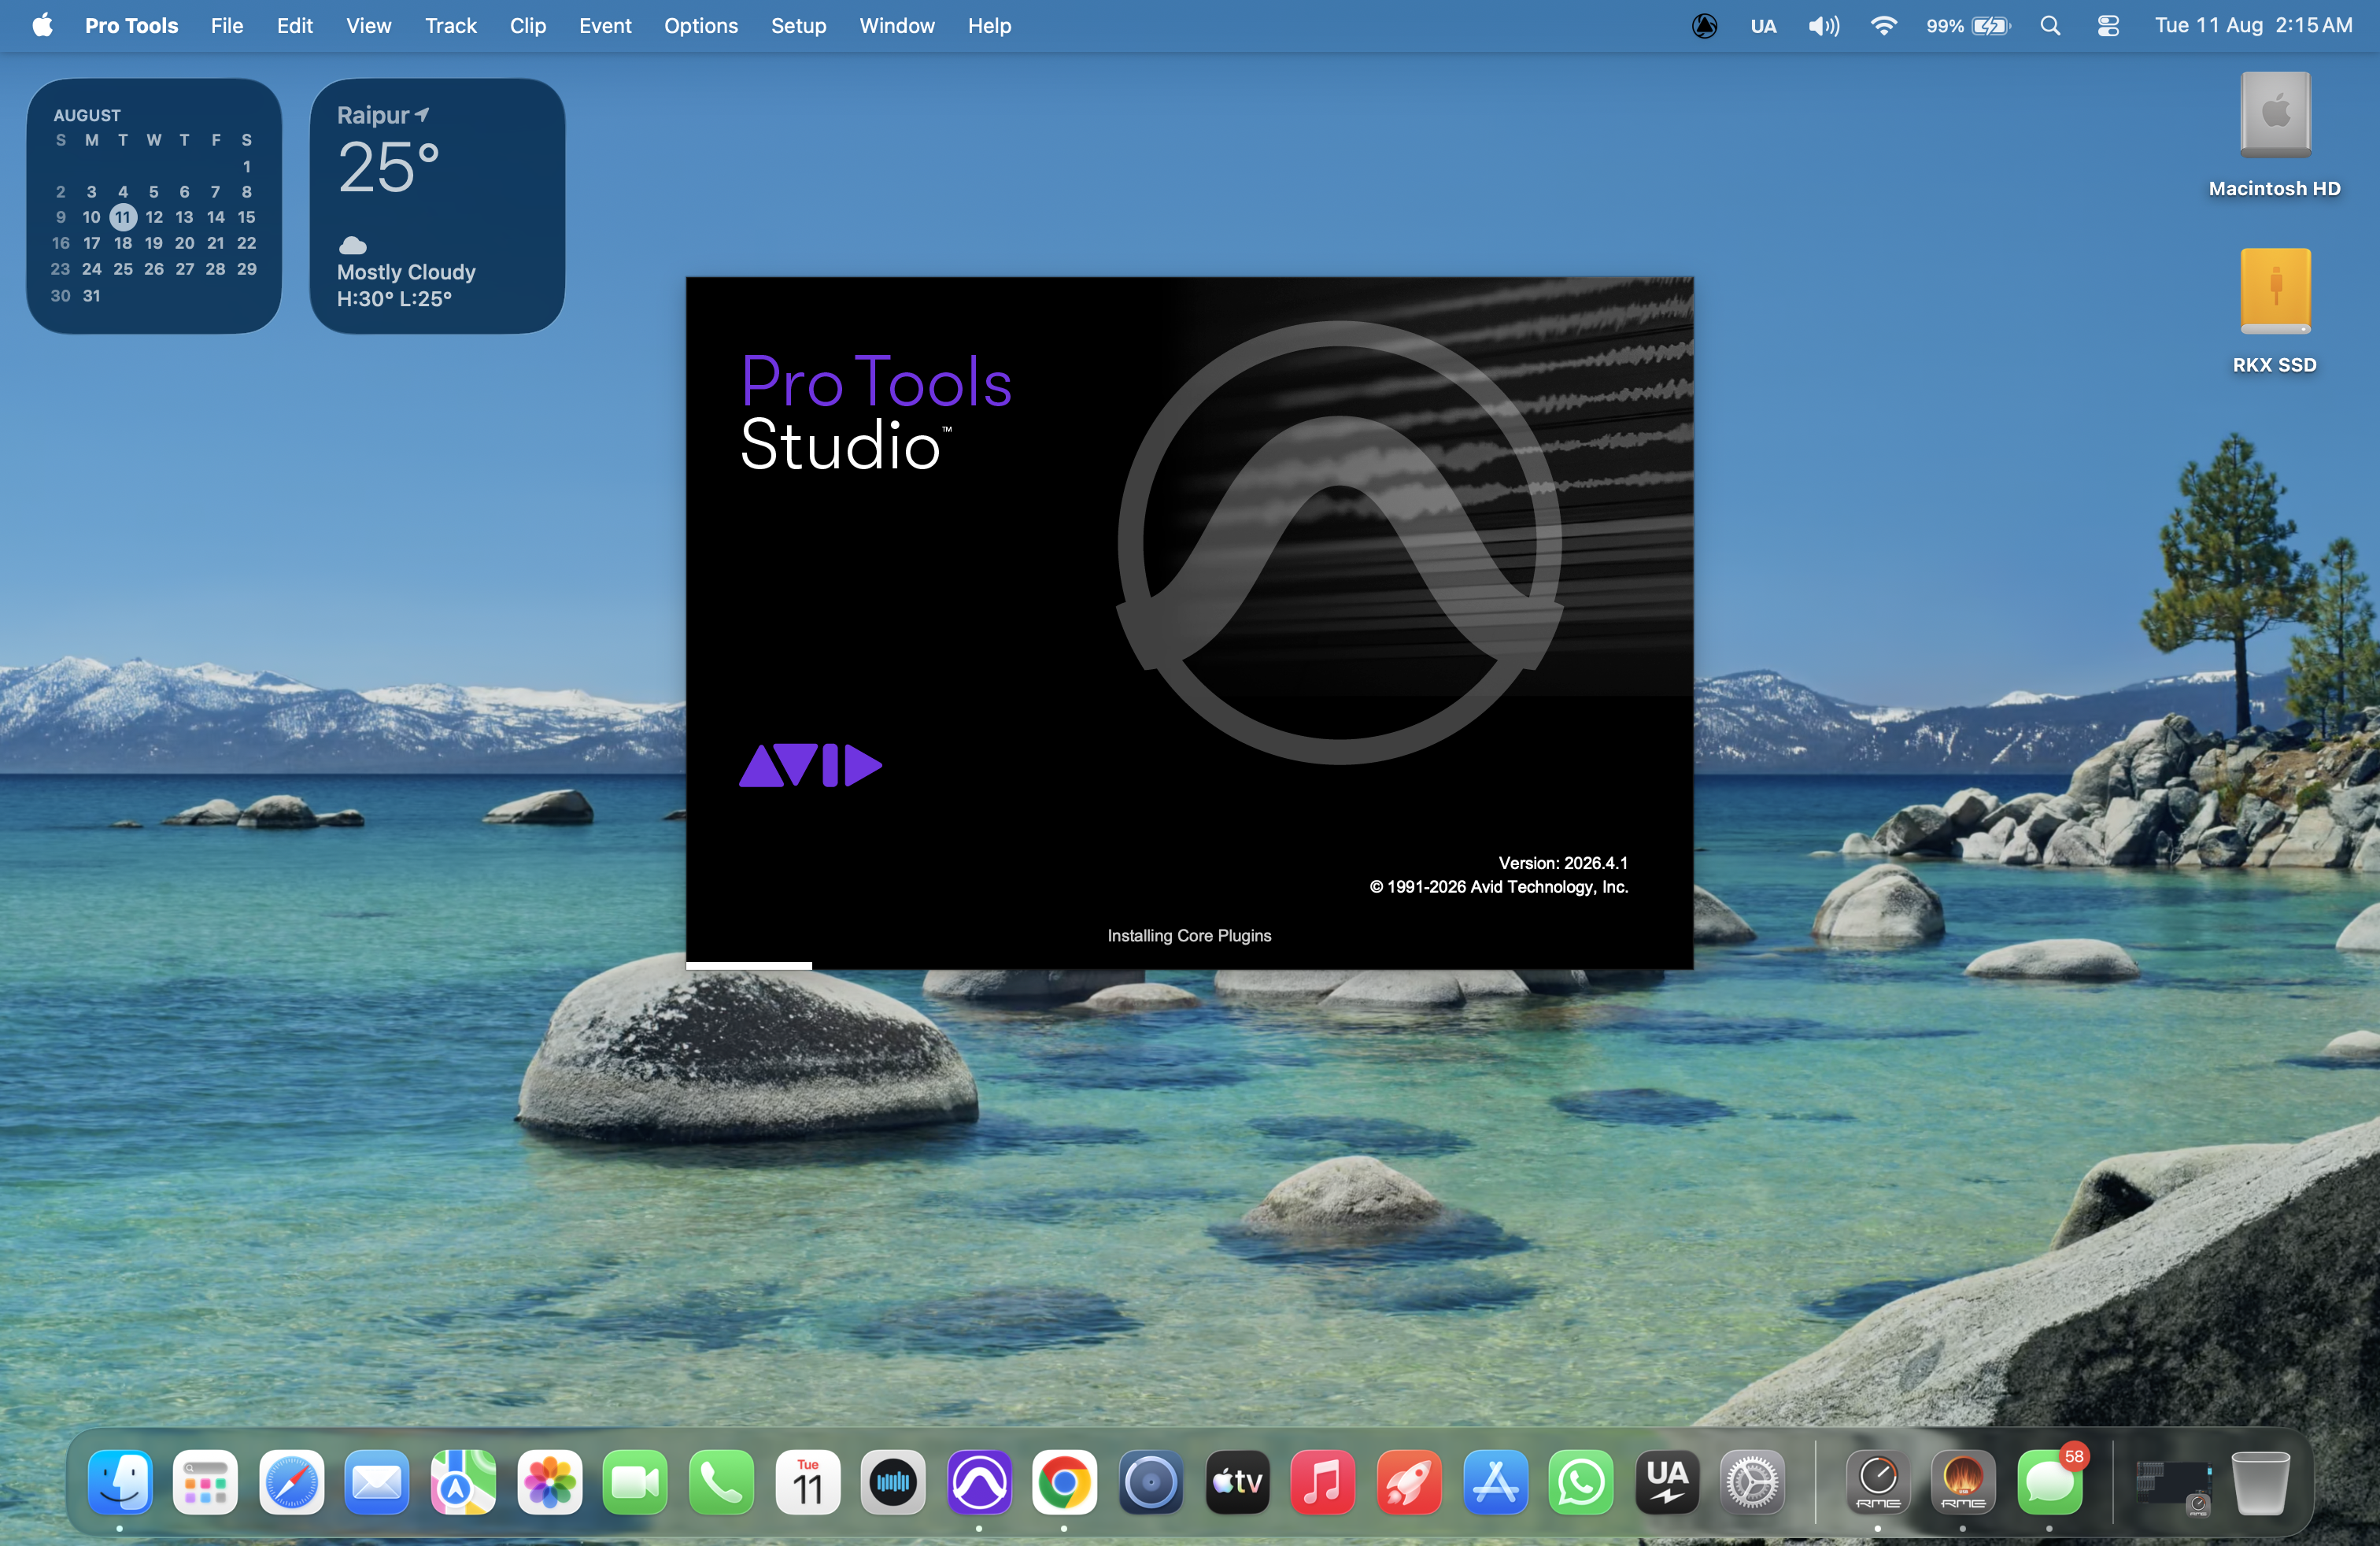
Task: Open Apple TV from the Dock
Action: click(x=1237, y=1482)
